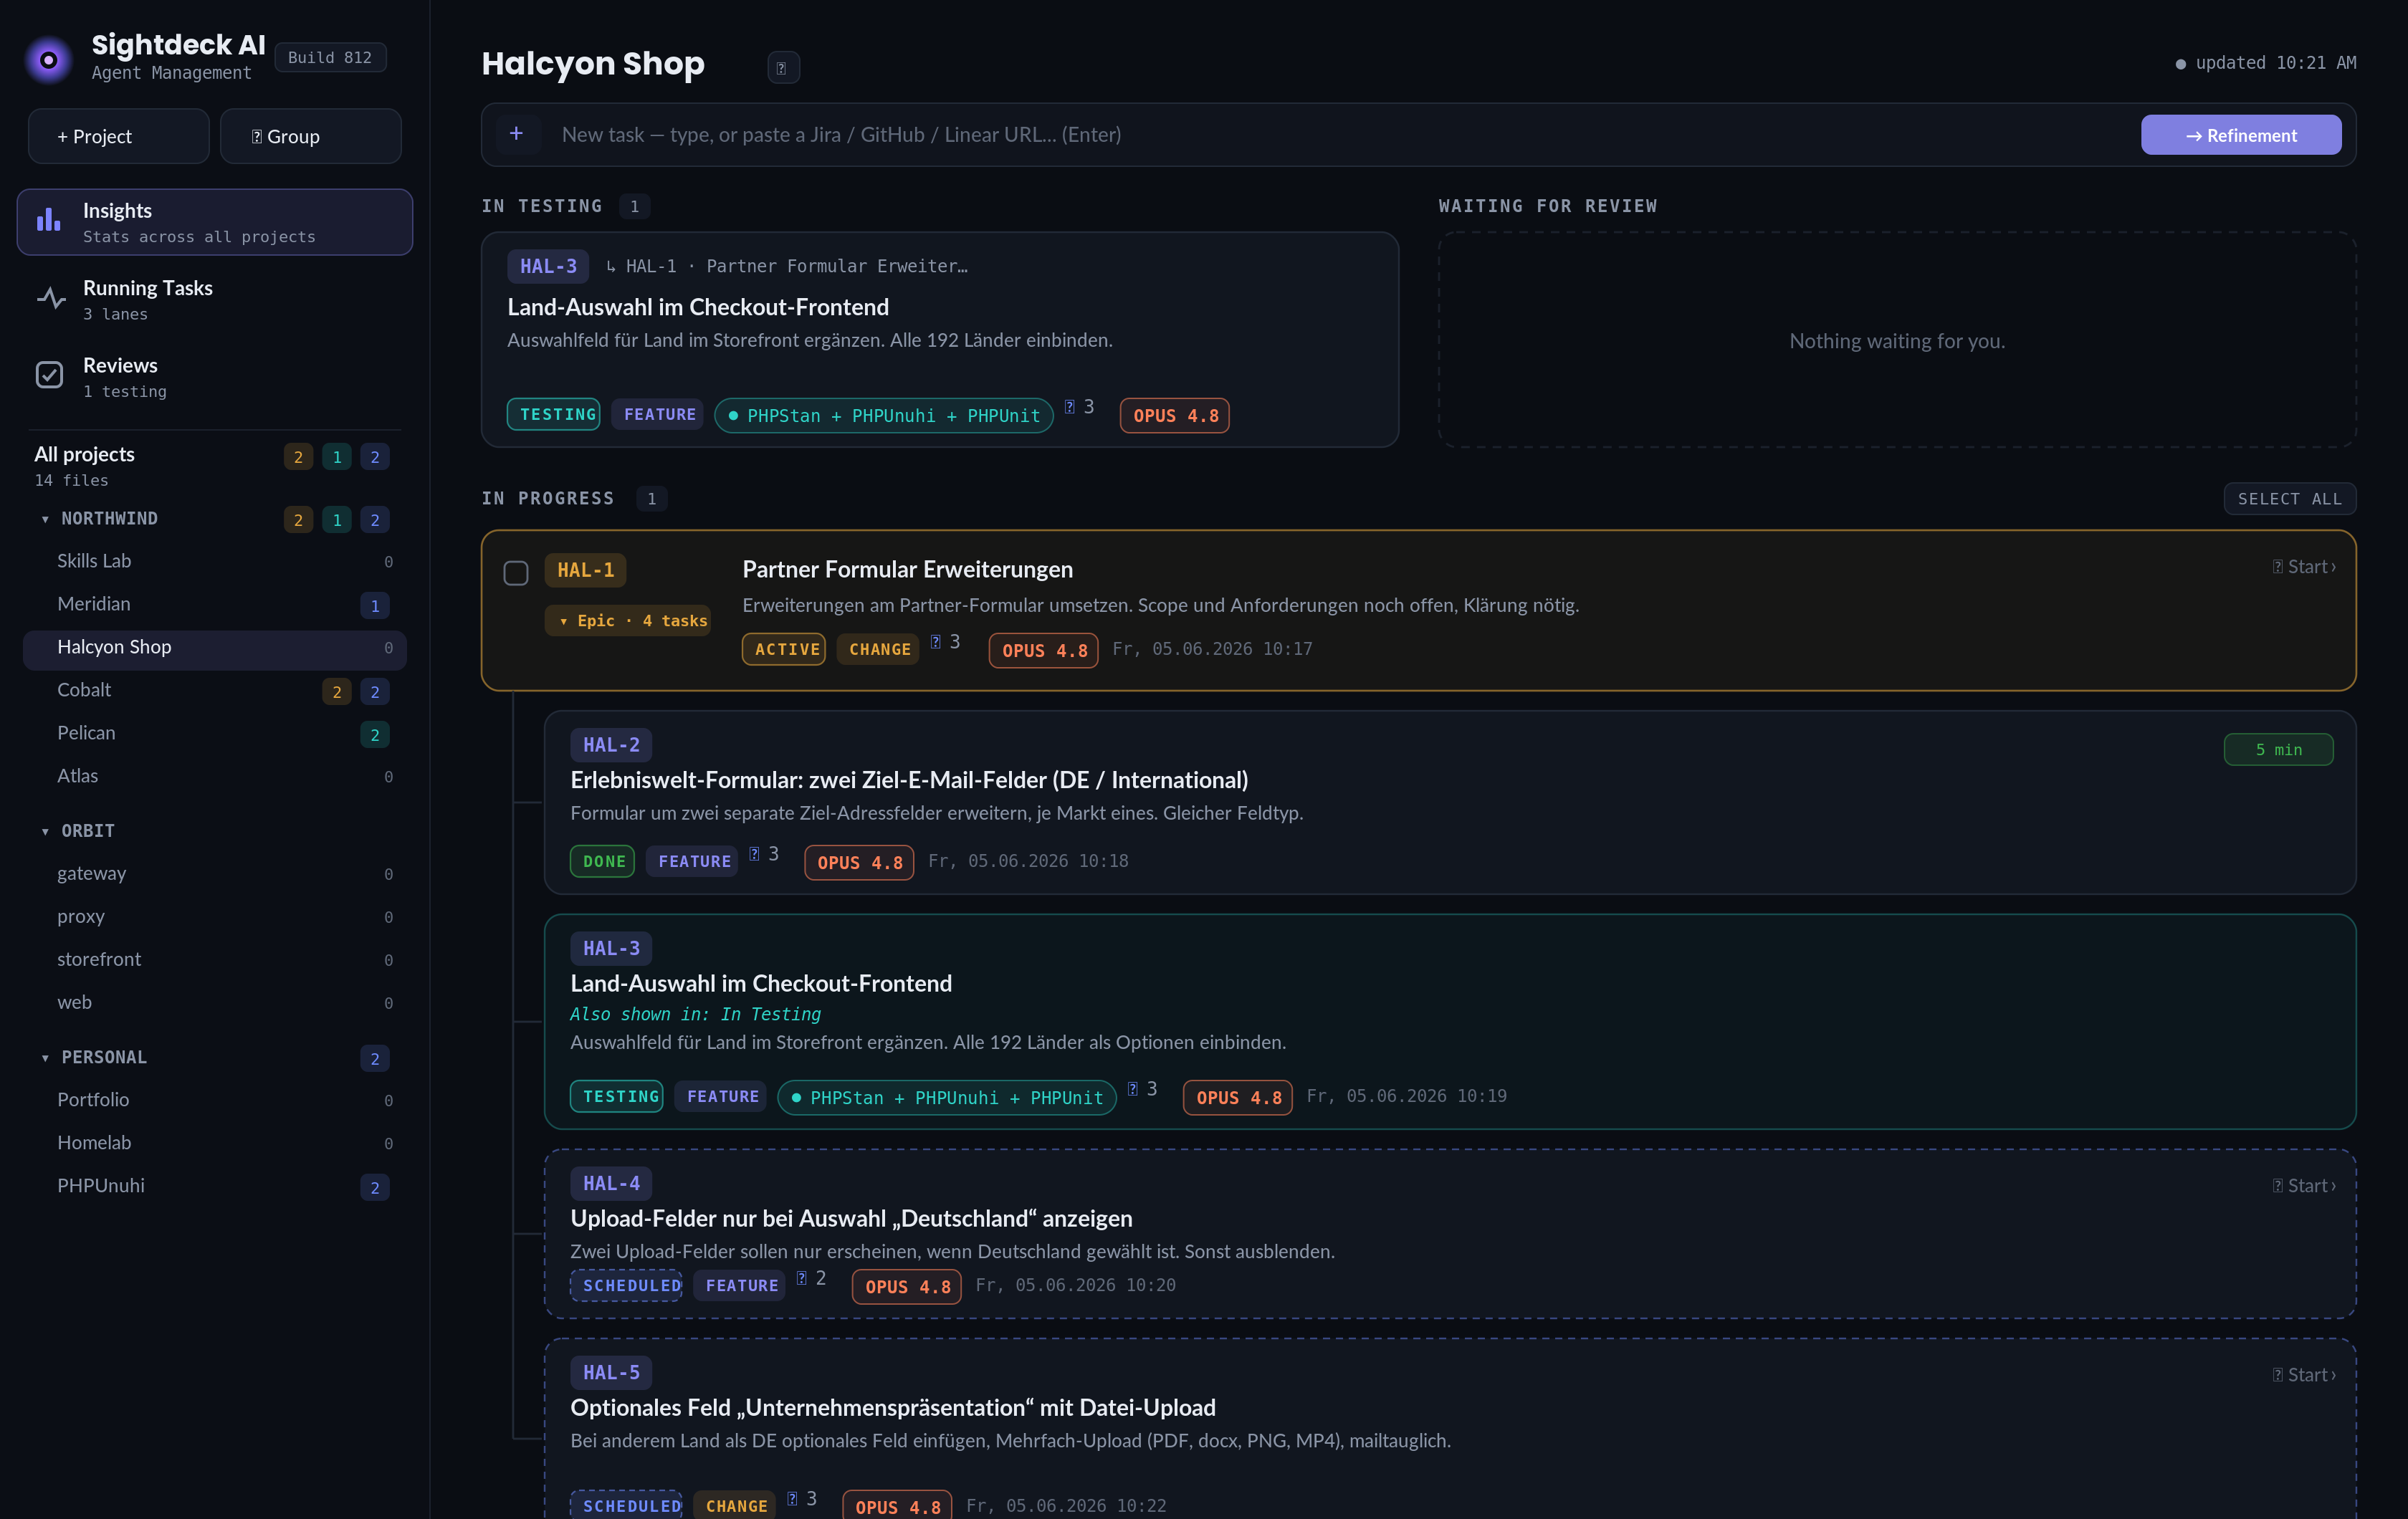Open Reviews section
The width and height of the screenshot is (2408, 1519).
215,376
